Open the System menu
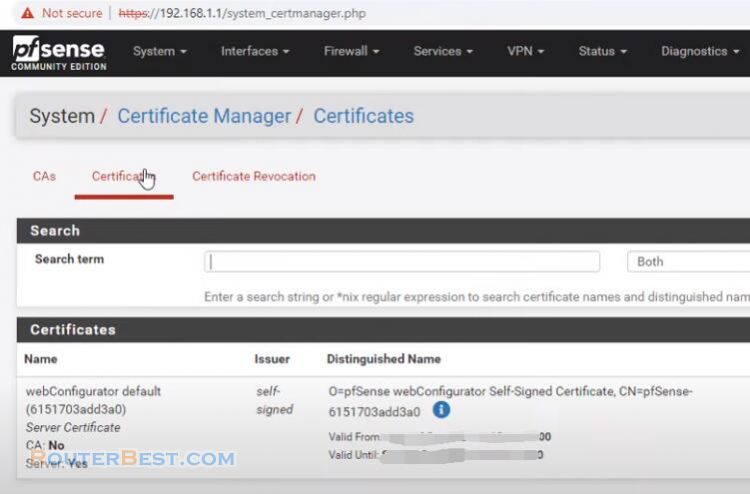Viewport: 750px width, 494px height. click(x=160, y=51)
